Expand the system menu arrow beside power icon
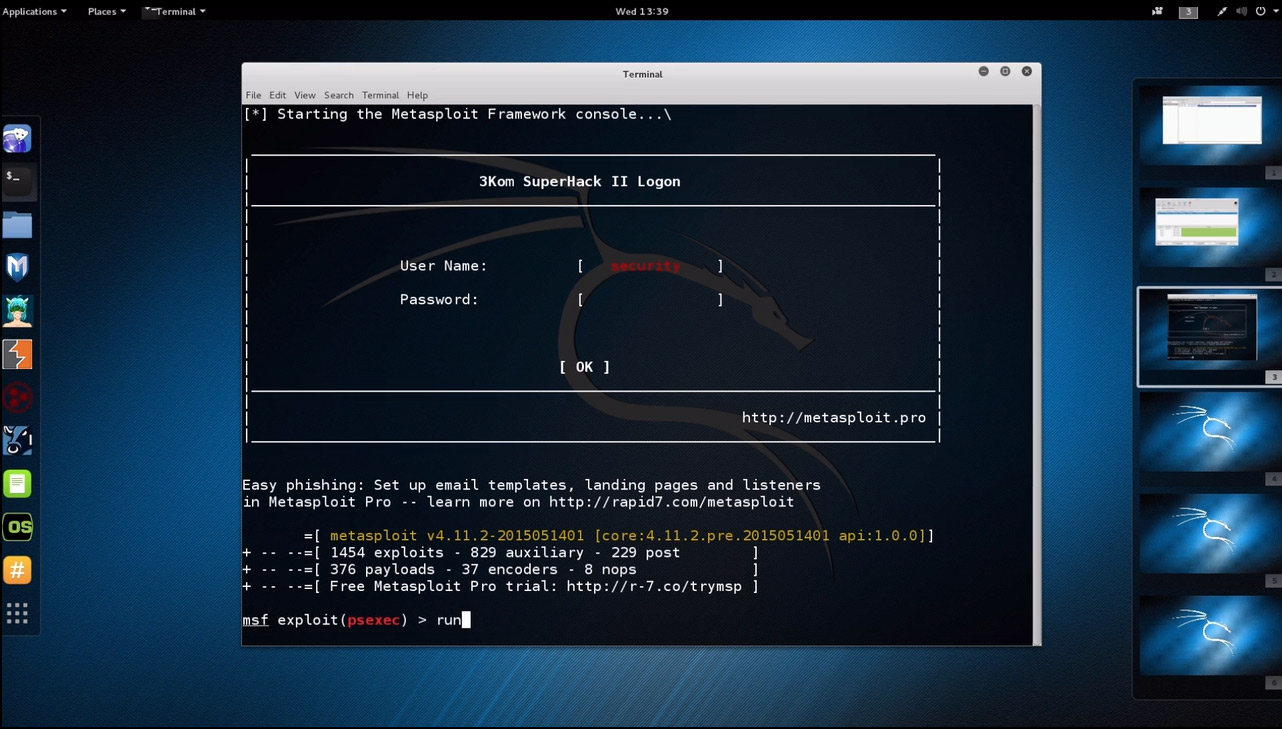The height and width of the screenshot is (729, 1282). coord(1275,12)
